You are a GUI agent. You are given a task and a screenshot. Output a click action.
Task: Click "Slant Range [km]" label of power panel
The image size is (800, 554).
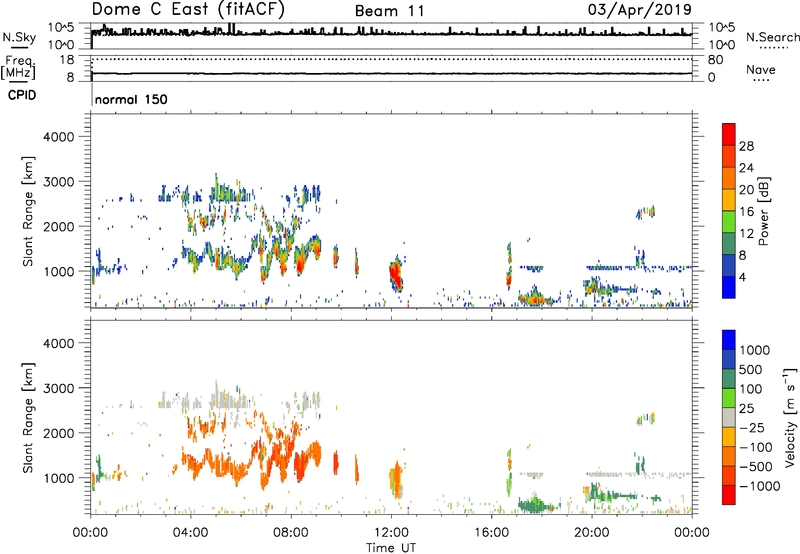tap(28, 212)
